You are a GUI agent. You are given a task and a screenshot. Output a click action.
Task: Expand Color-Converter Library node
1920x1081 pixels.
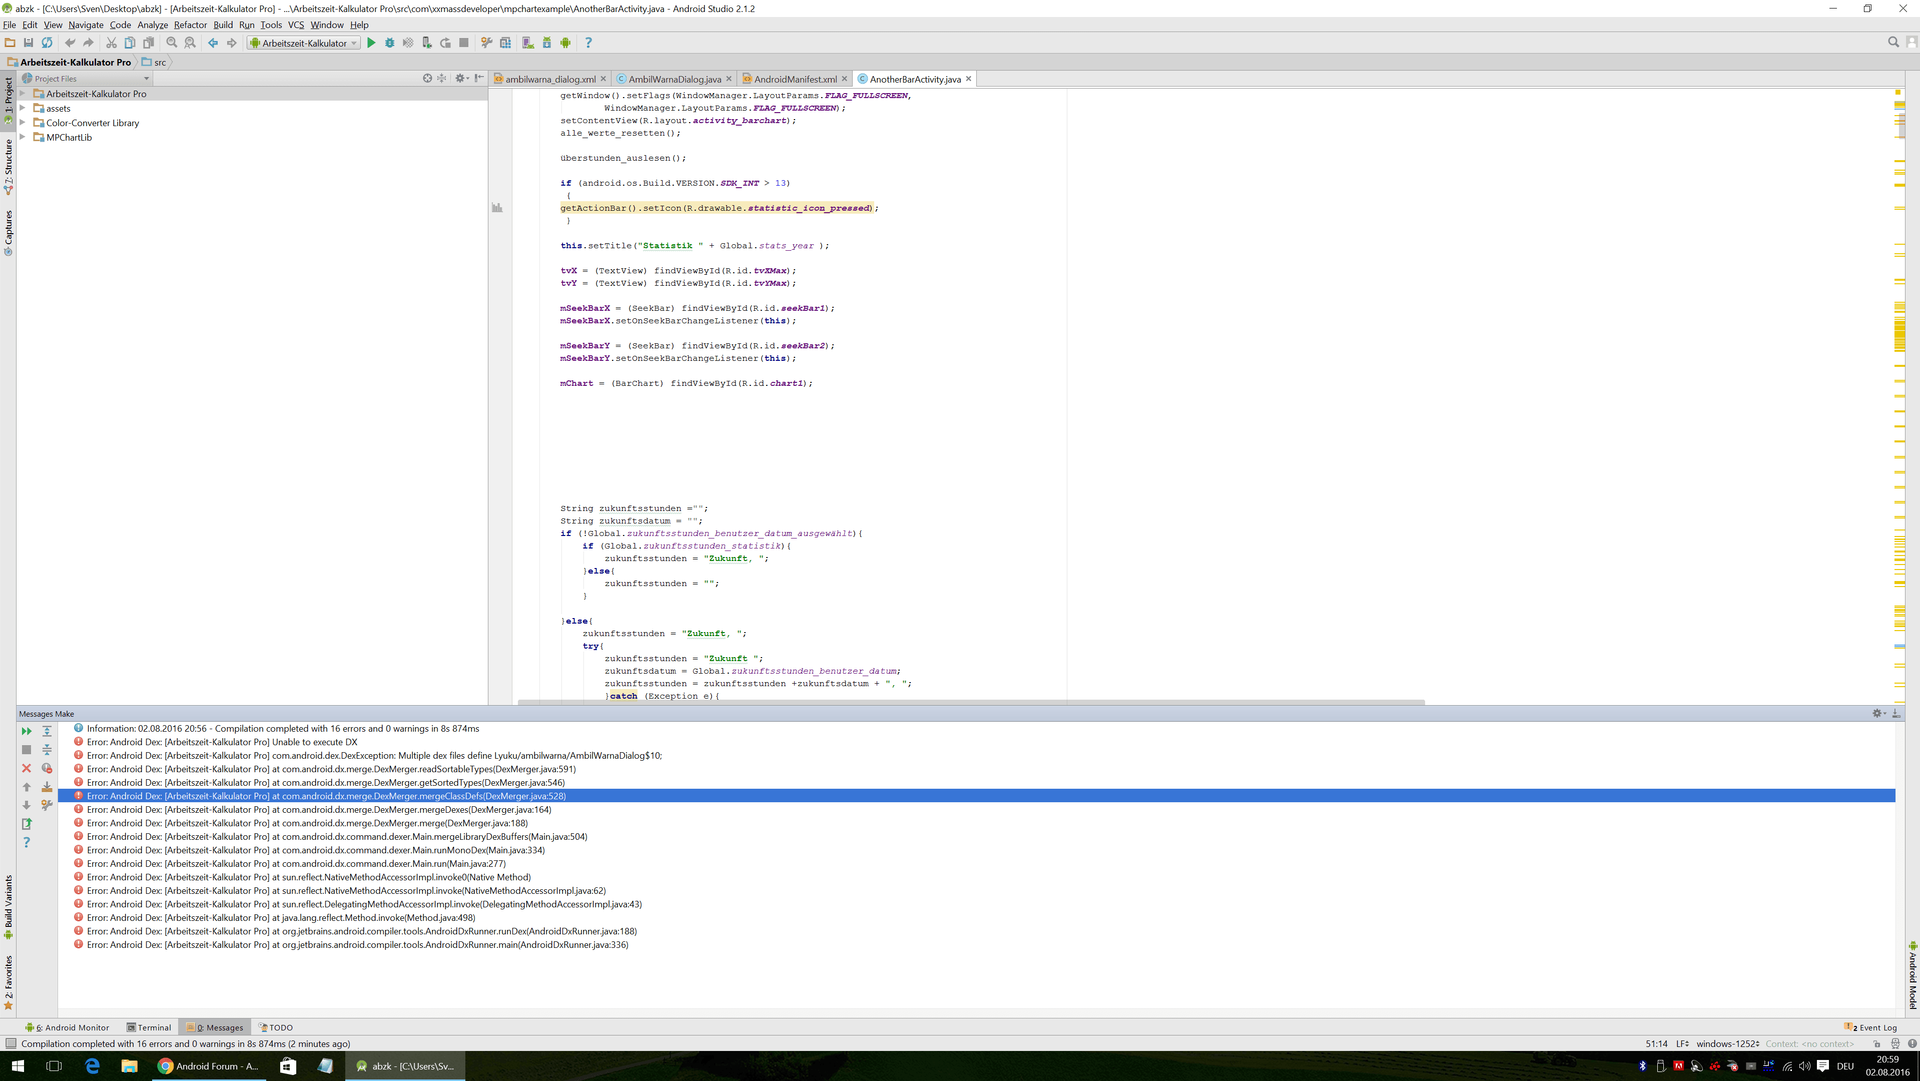pos(23,123)
